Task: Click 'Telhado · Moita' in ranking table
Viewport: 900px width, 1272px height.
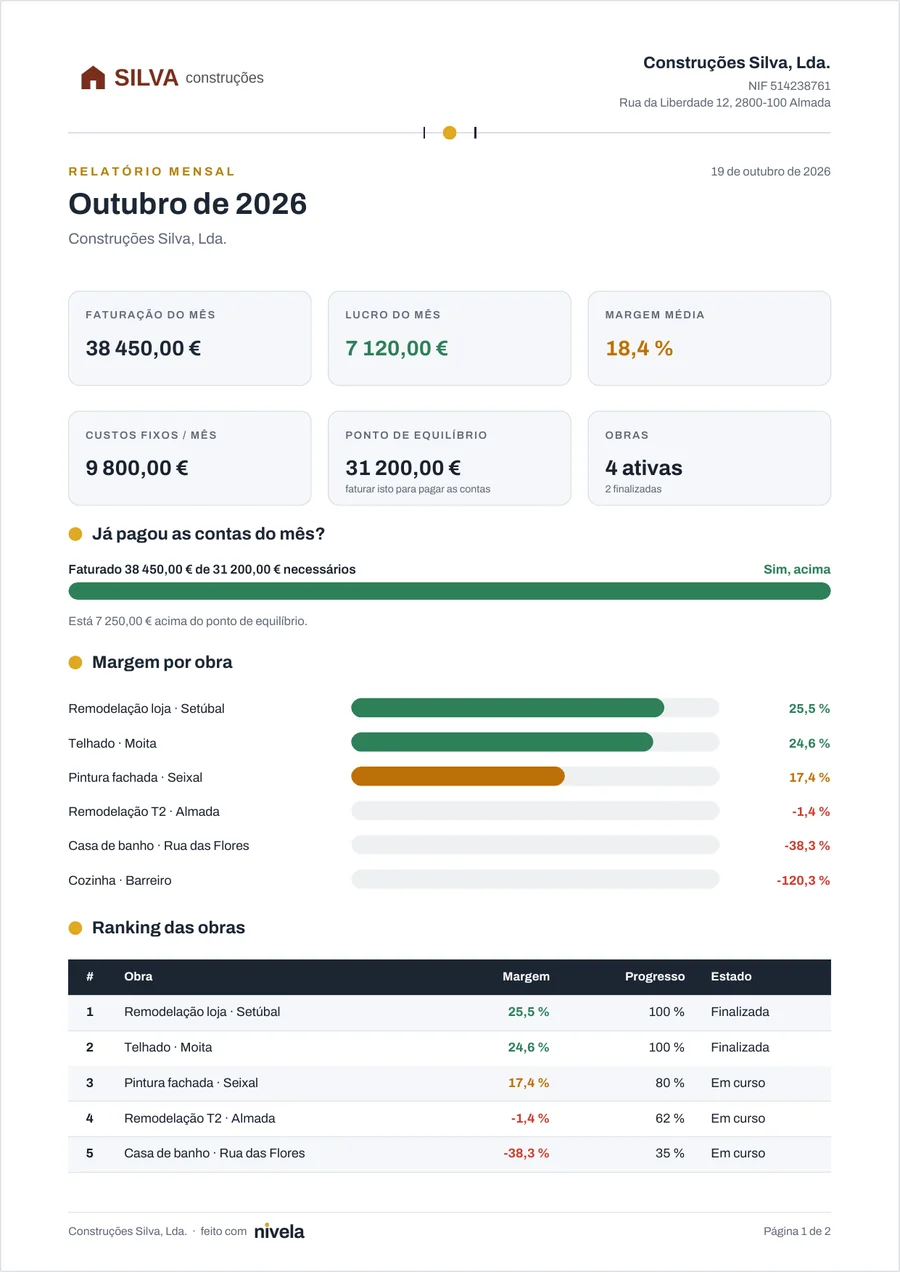Action: pos(168,1047)
